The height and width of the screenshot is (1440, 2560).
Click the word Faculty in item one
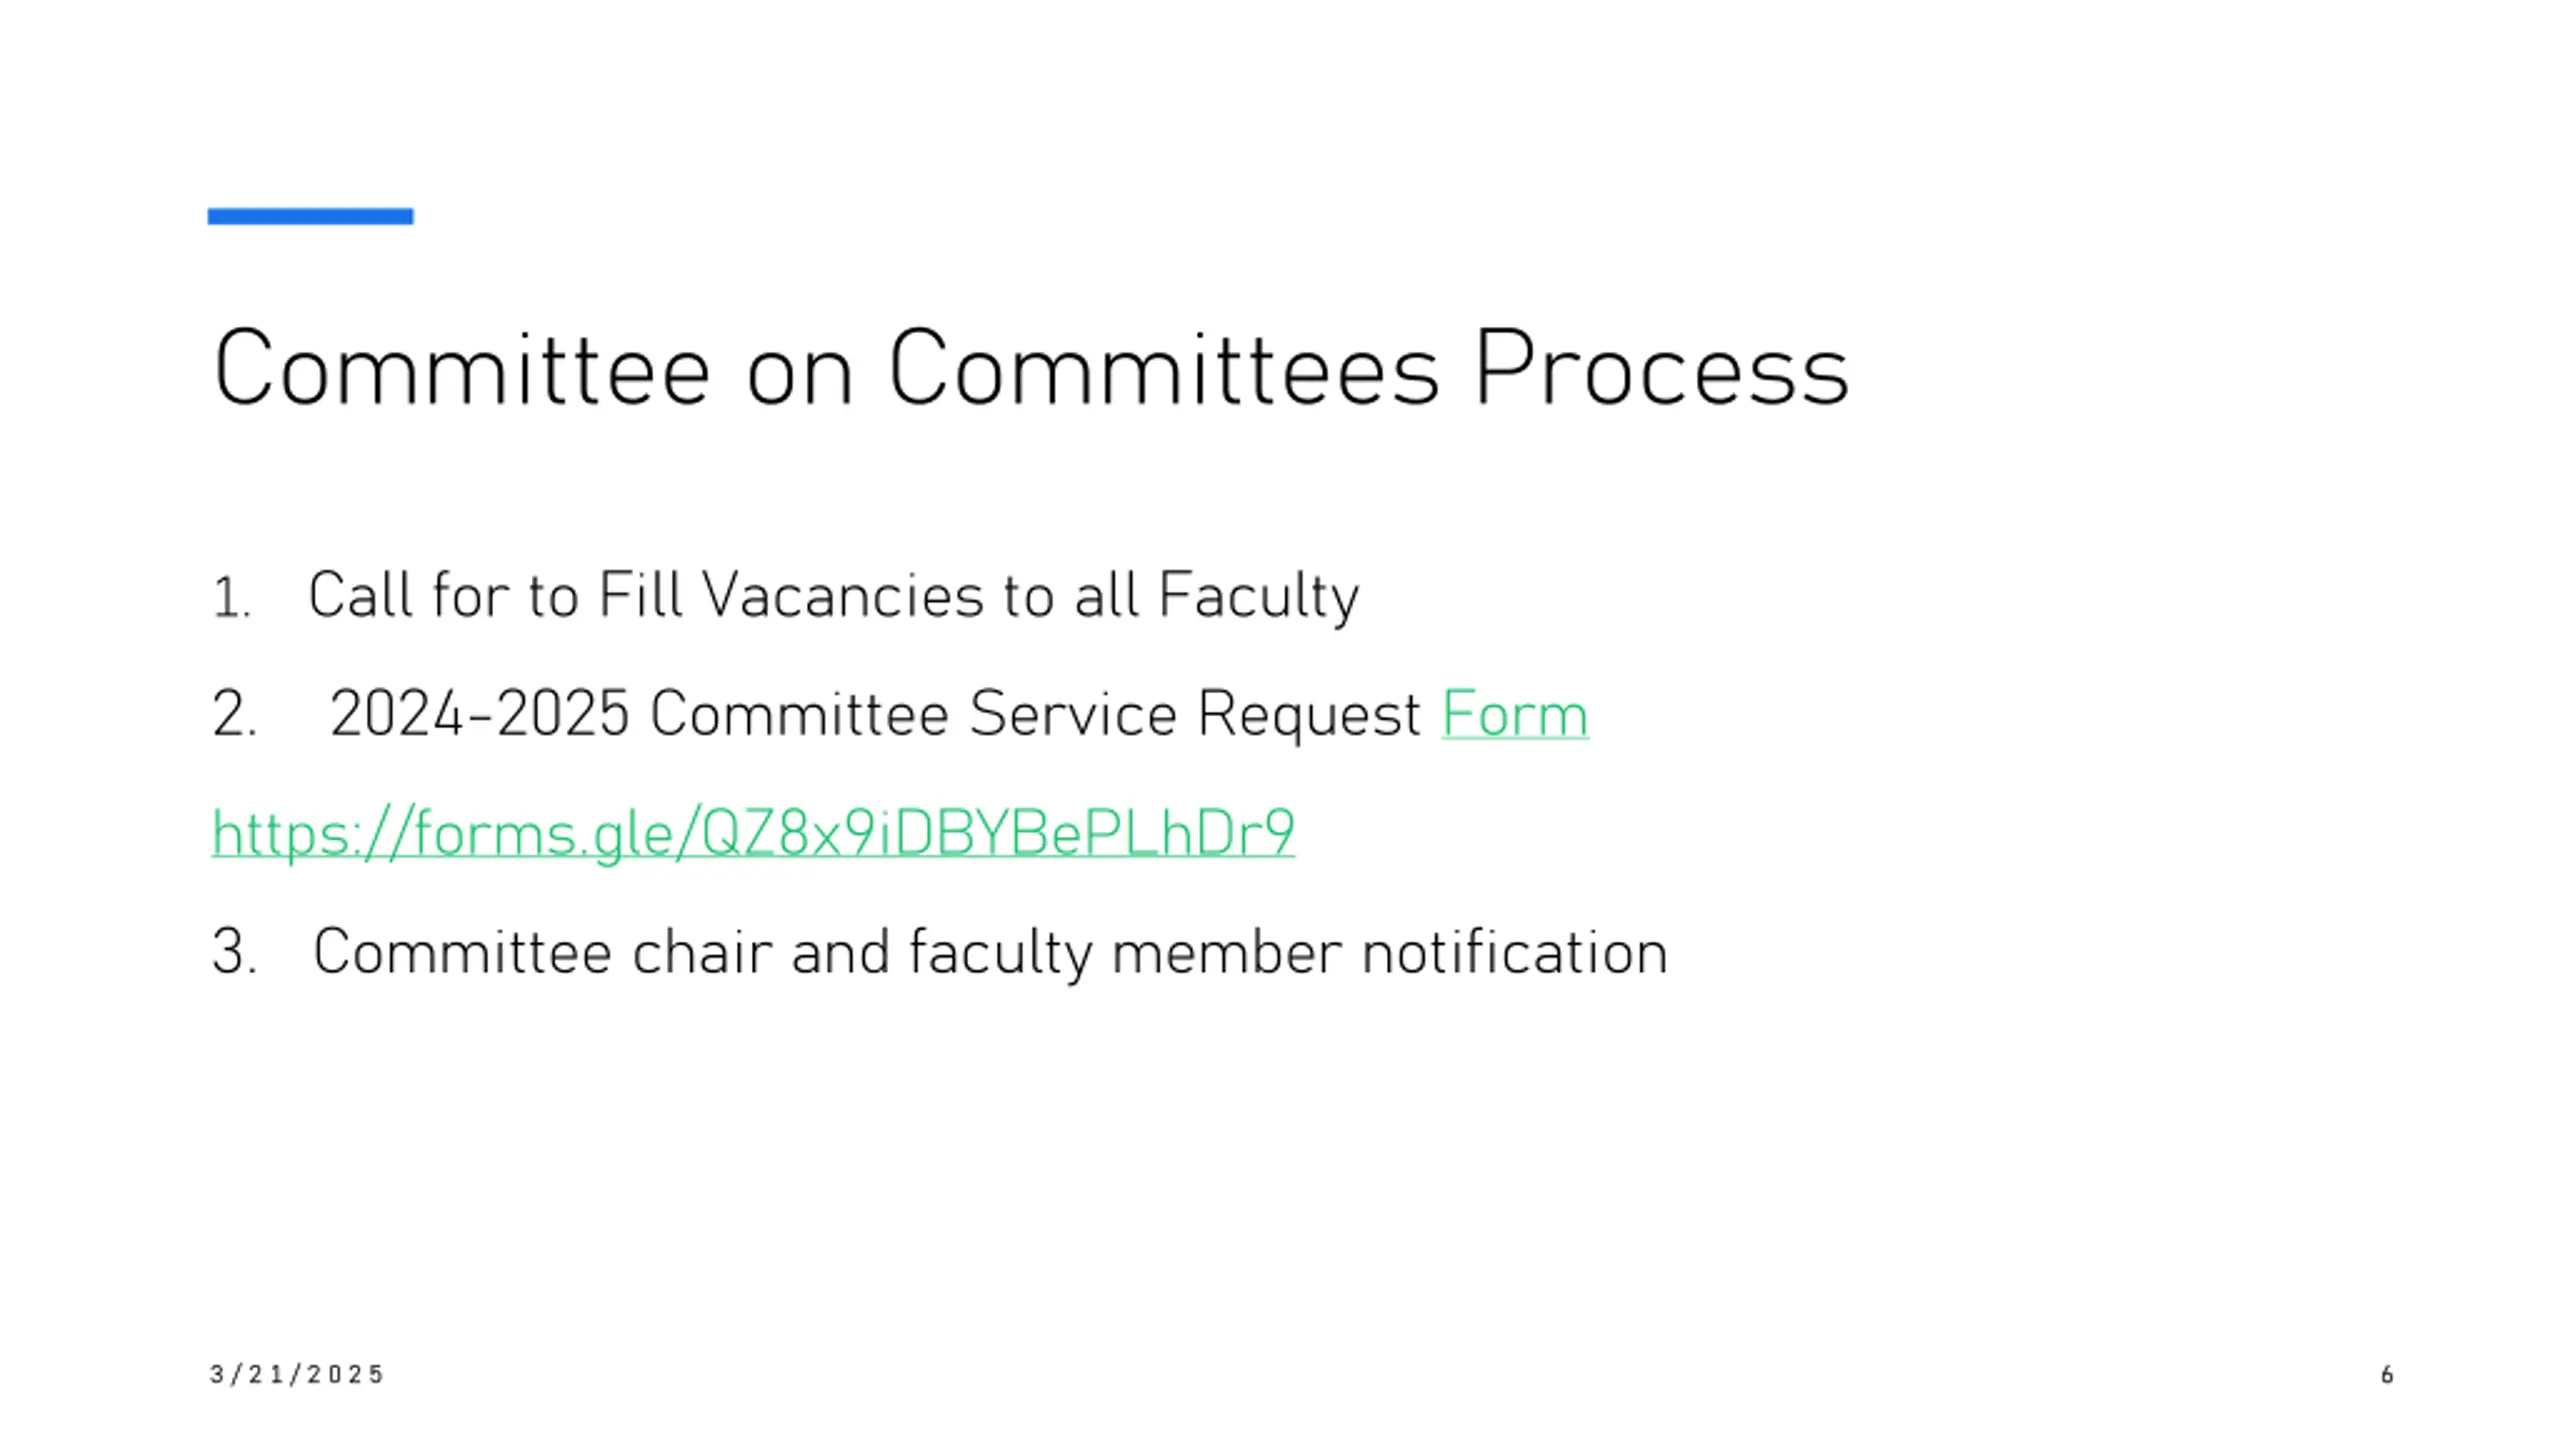[1259, 596]
